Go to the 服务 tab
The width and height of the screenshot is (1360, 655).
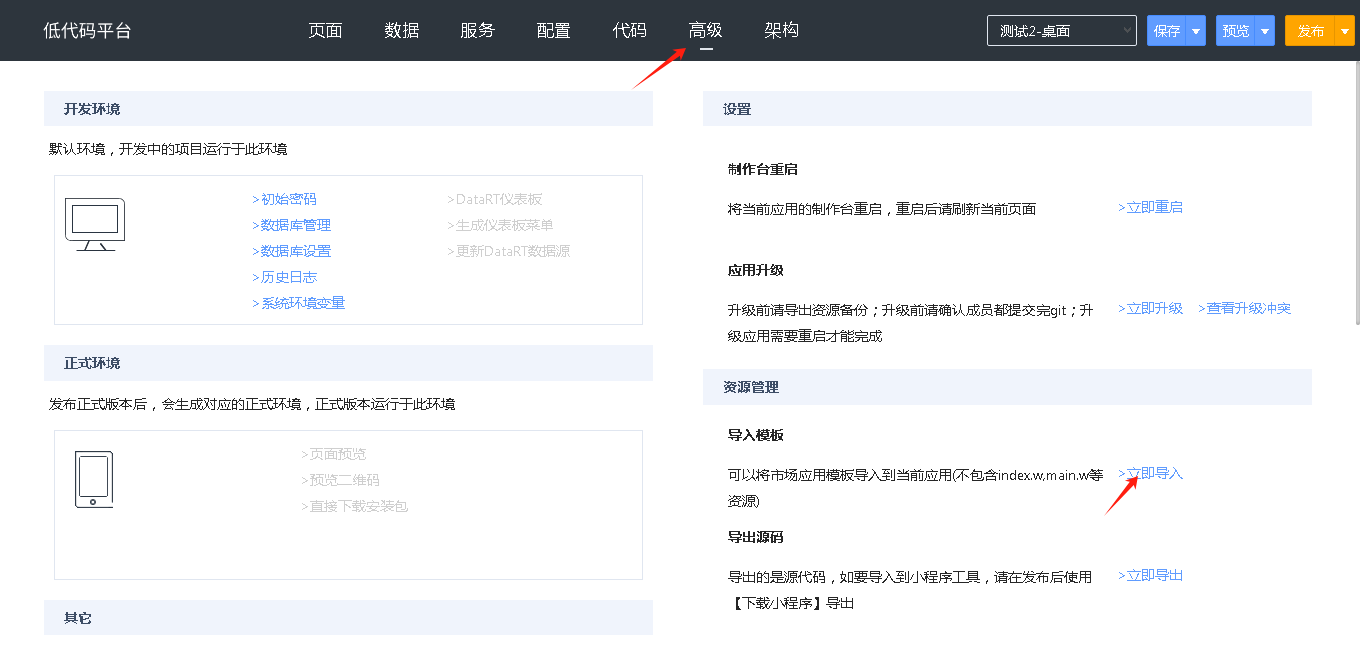477,31
